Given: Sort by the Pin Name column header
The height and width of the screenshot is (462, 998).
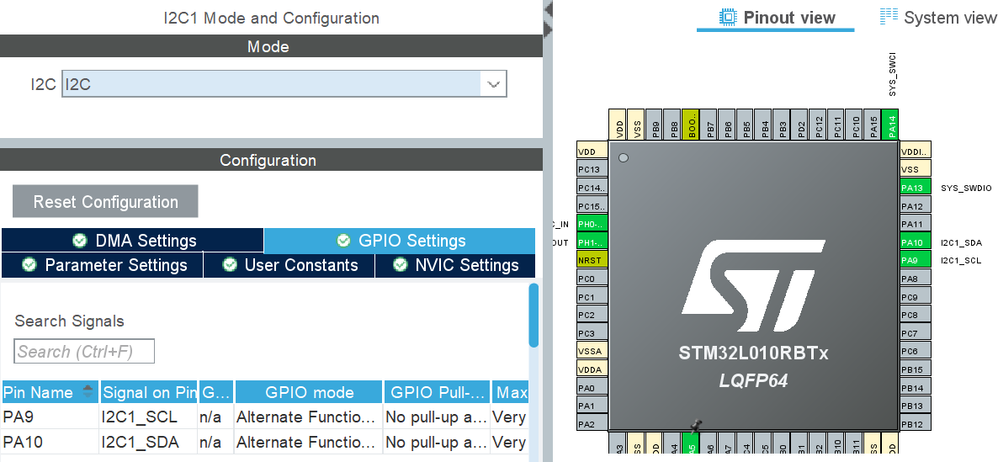Looking at the screenshot, I should [x=50, y=392].
